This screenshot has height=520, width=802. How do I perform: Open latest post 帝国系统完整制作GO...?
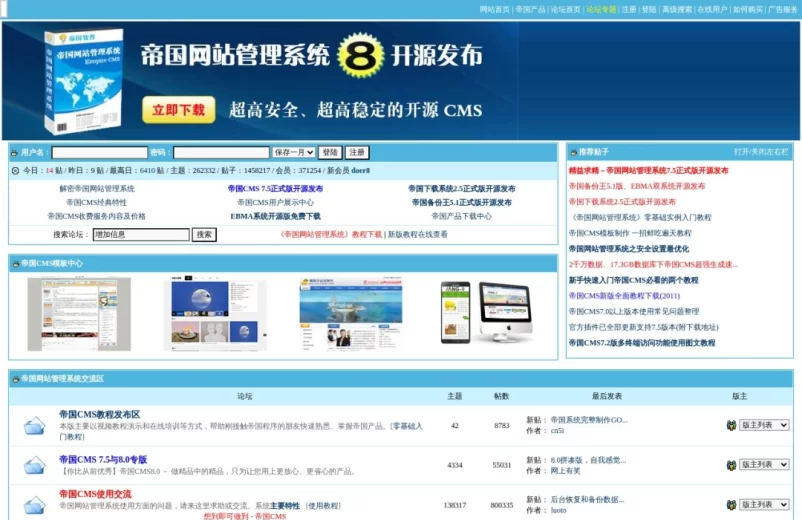pyautogui.click(x=589, y=420)
